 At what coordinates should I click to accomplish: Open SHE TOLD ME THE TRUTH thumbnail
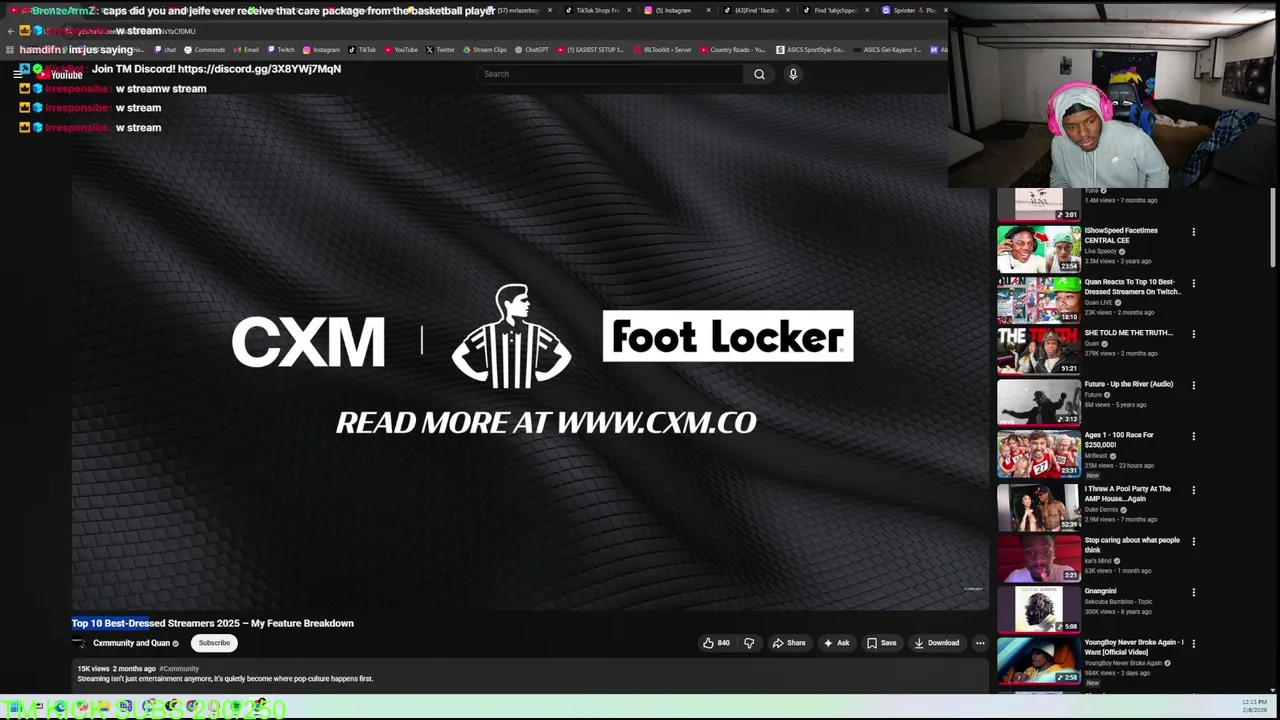click(1038, 351)
